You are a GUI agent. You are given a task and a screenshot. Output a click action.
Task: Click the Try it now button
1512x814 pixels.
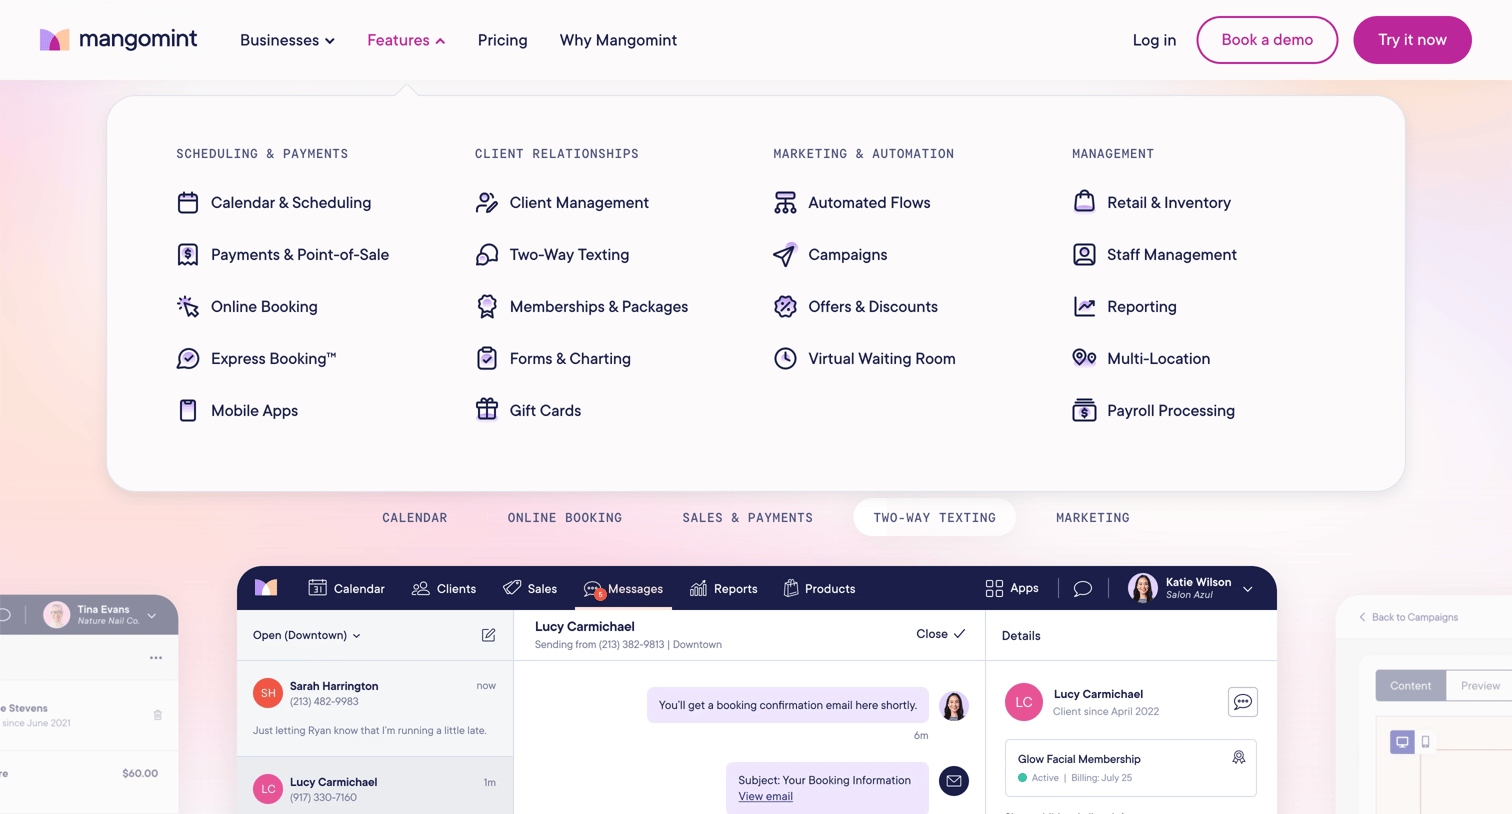(1412, 40)
